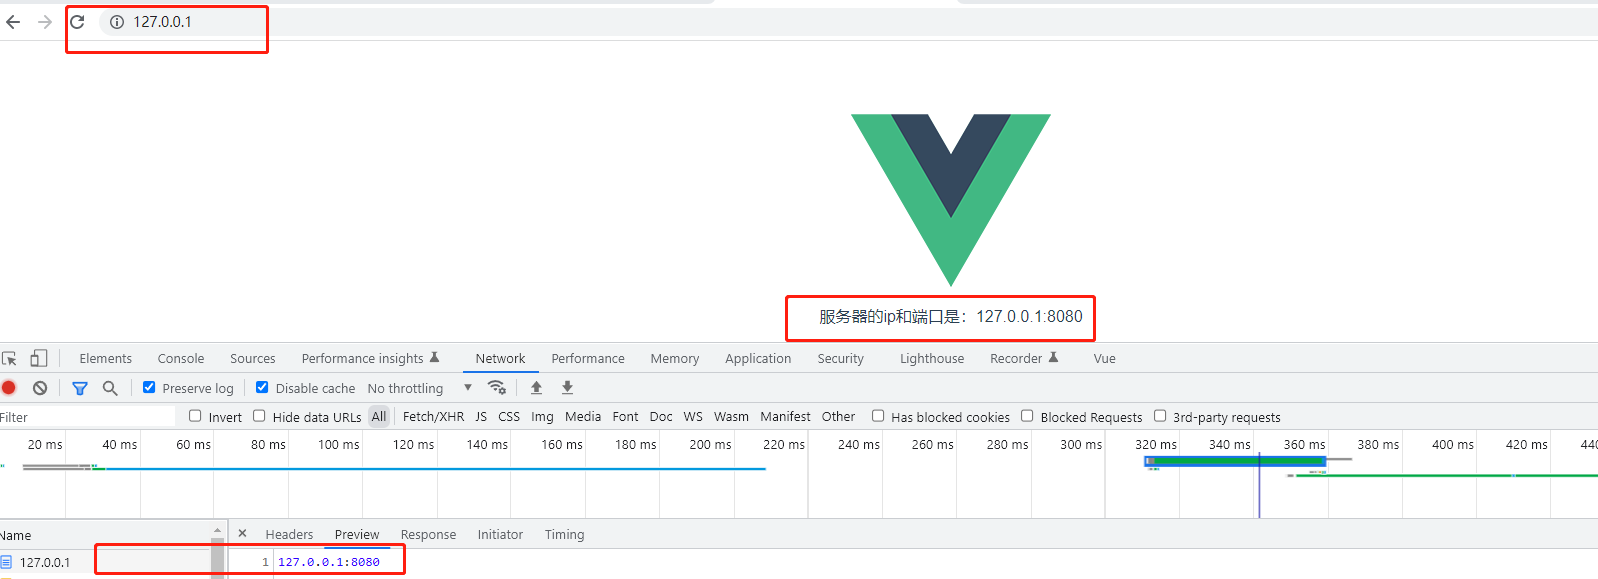Open the Lighthouse tab
This screenshot has width=1598, height=579.
tap(932, 359)
